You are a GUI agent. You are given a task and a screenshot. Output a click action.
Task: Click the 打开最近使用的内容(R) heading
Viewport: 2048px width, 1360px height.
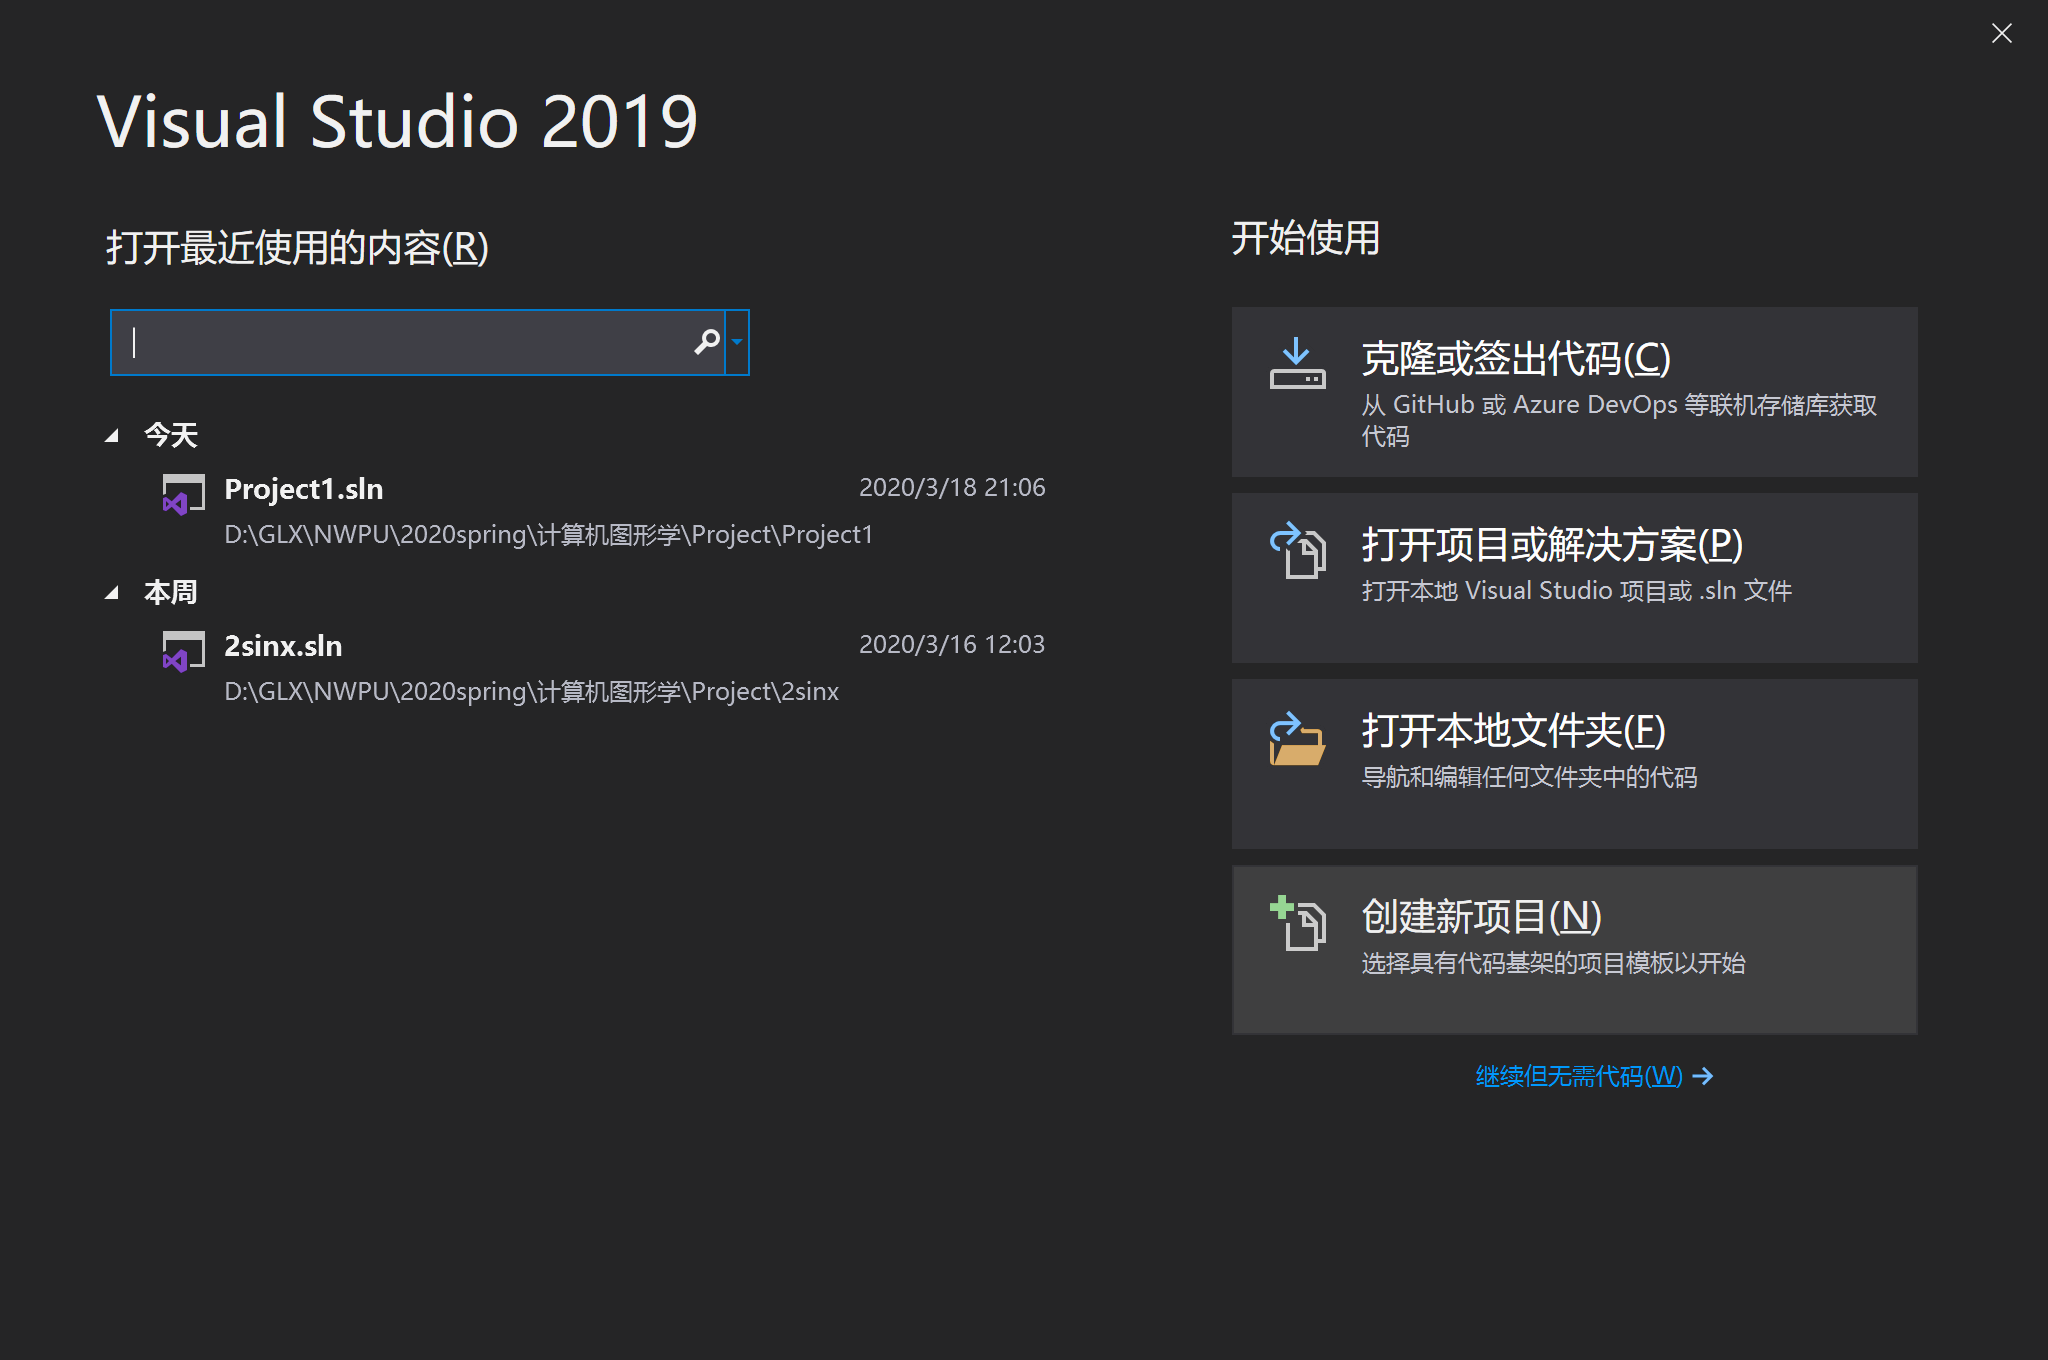pyautogui.click(x=297, y=247)
